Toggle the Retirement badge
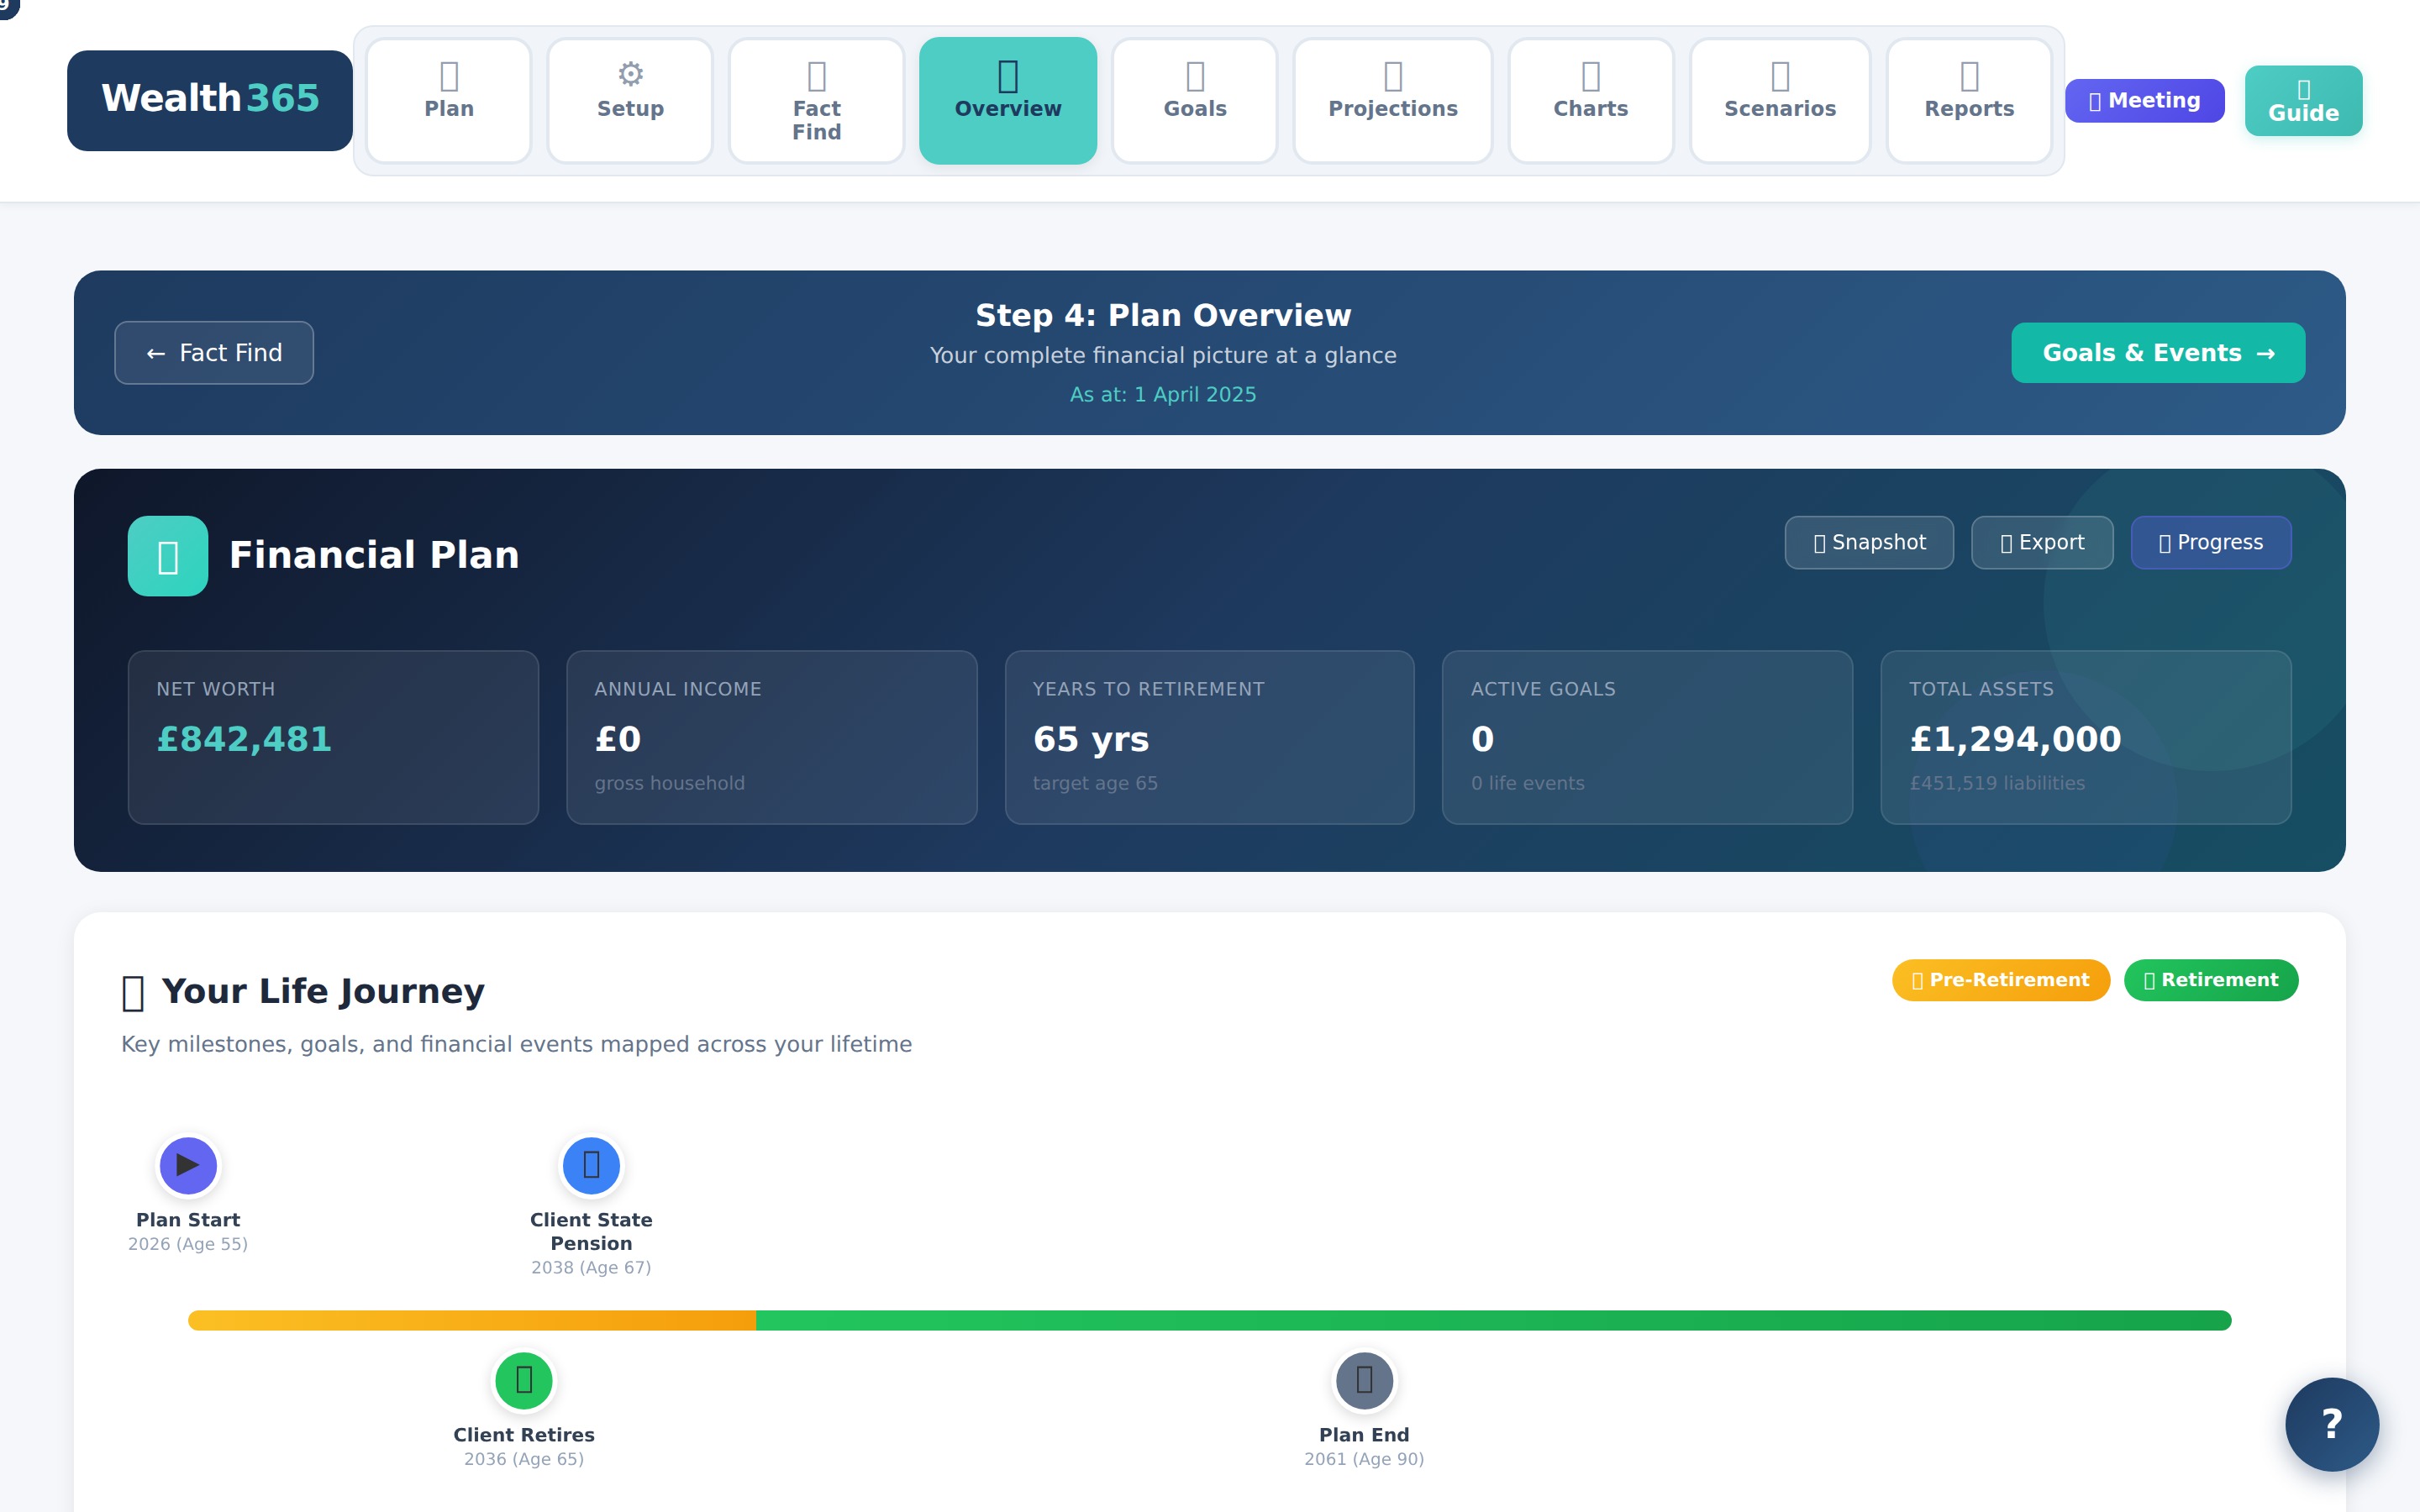The width and height of the screenshot is (2420, 1512). [x=2212, y=979]
